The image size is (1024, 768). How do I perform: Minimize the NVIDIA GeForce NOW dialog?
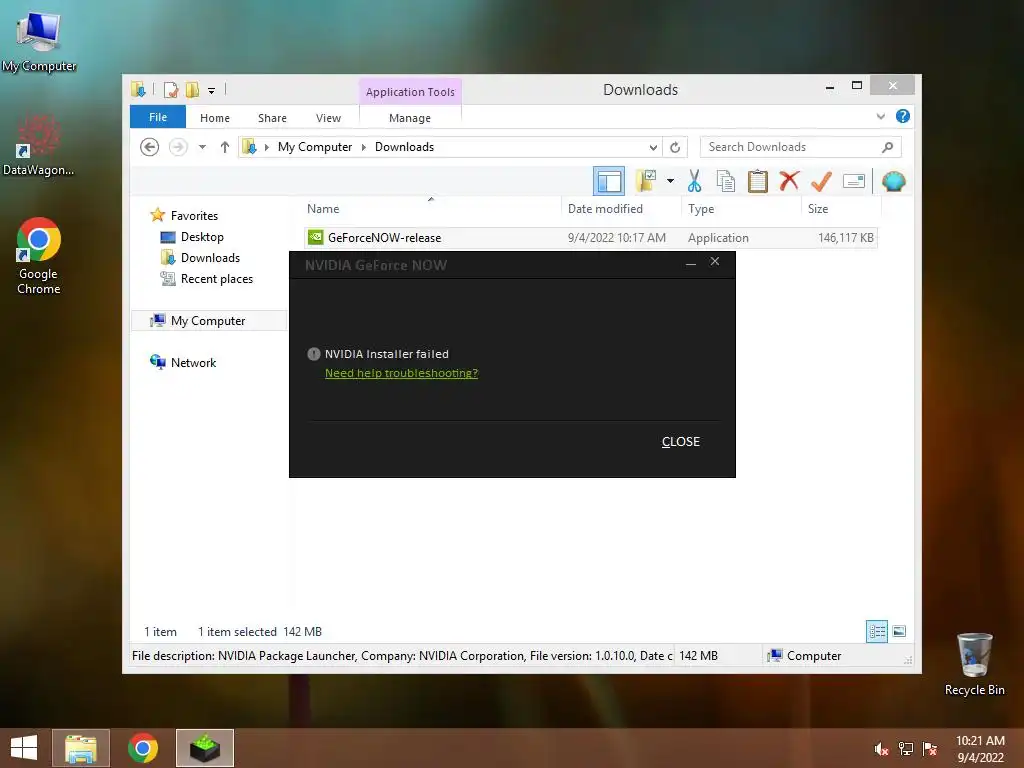(691, 263)
